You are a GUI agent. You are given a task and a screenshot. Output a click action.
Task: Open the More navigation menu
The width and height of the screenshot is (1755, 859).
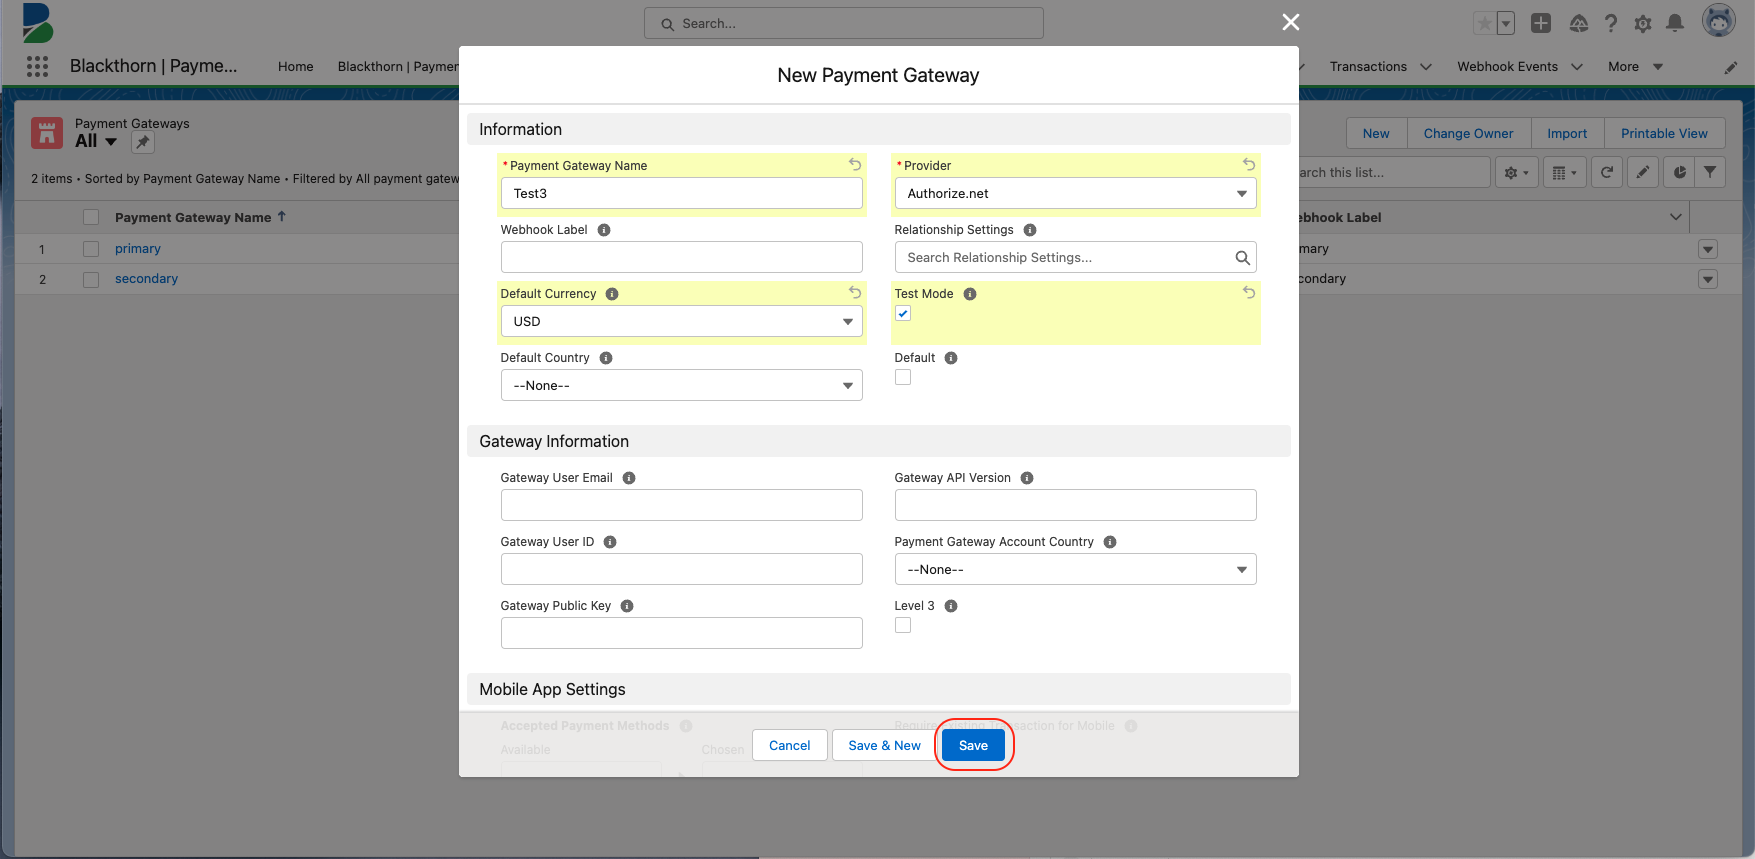(x=1635, y=67)
